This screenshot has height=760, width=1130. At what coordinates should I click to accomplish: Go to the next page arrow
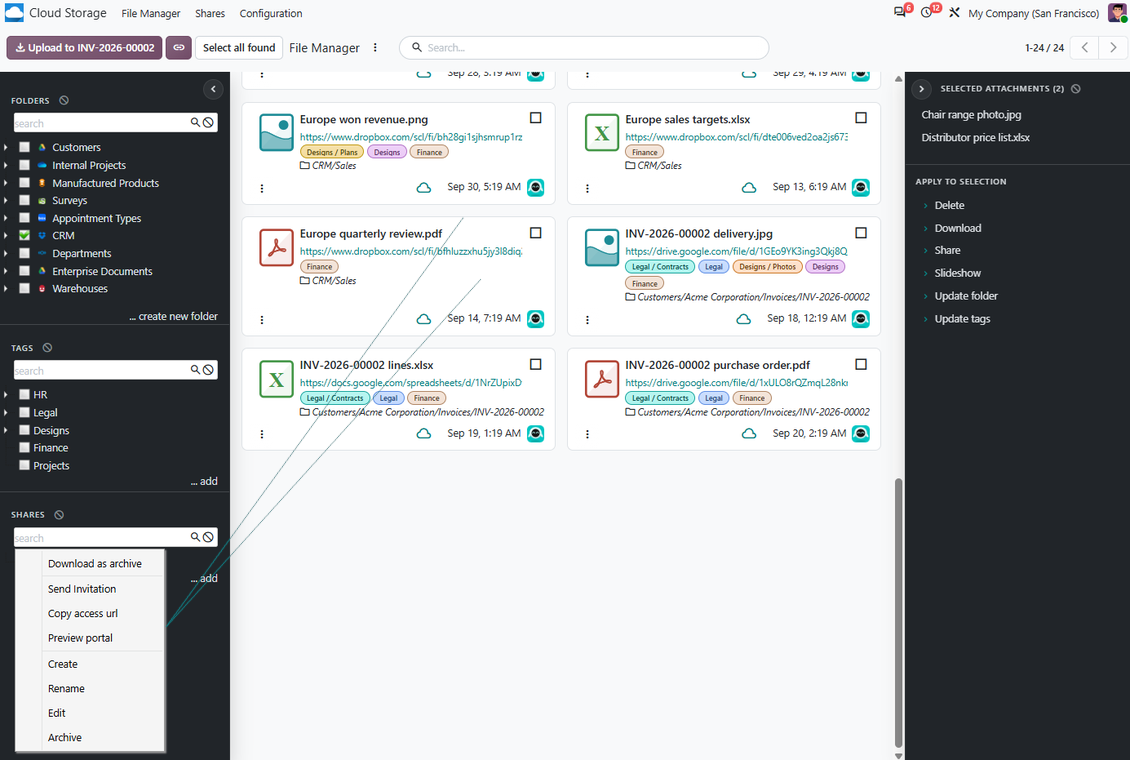[x=1113, y=48]
